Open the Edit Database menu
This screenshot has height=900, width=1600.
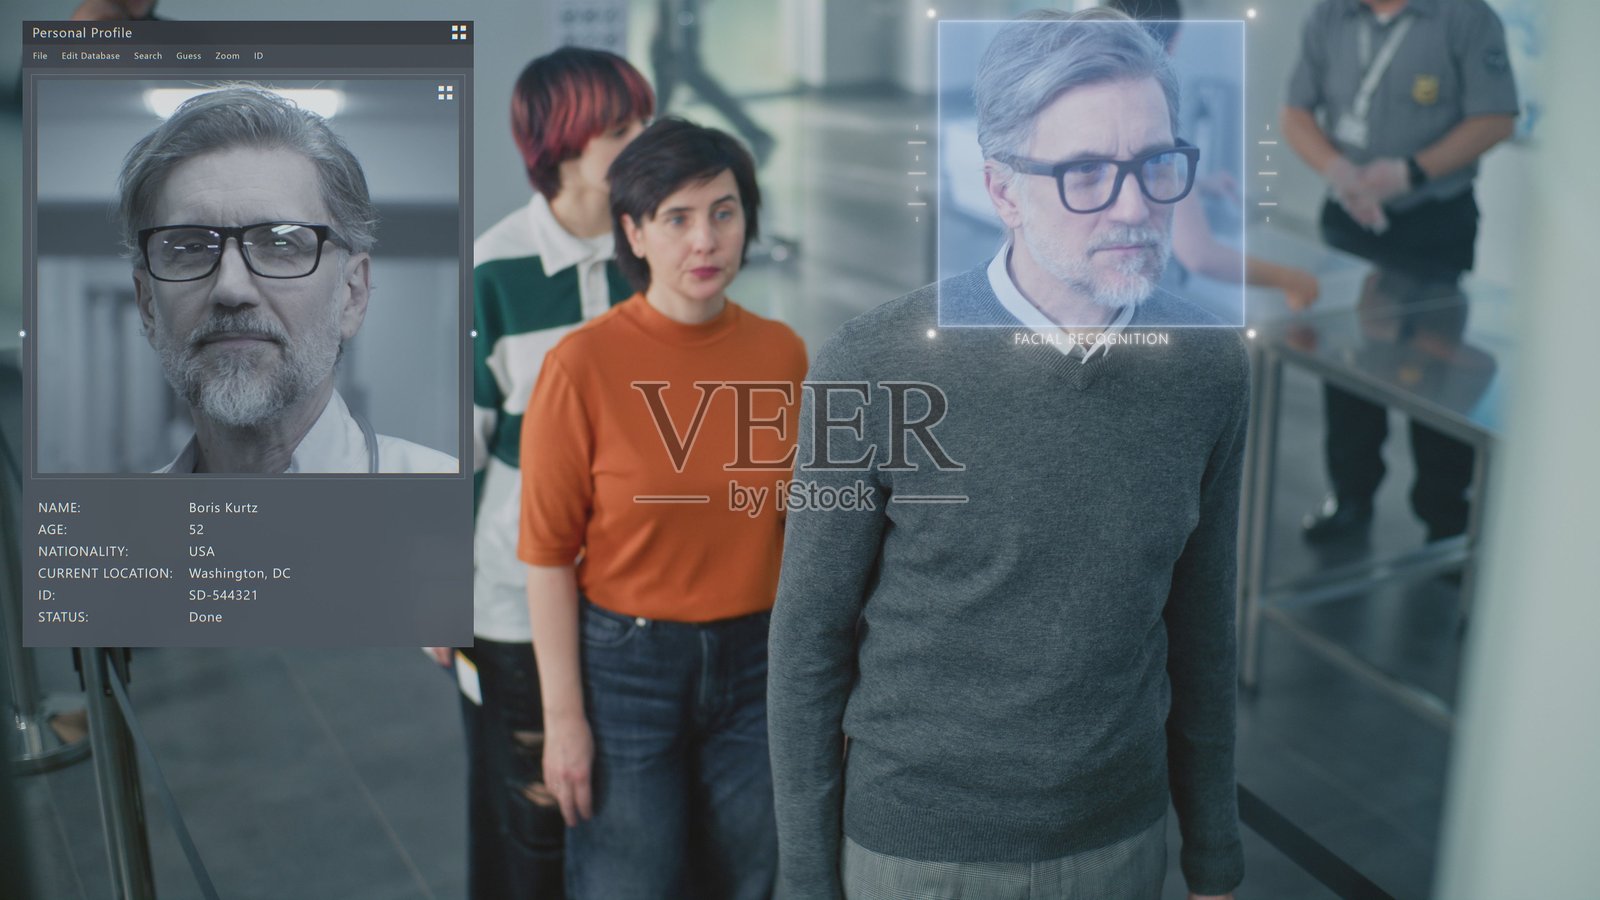[90, 56]
